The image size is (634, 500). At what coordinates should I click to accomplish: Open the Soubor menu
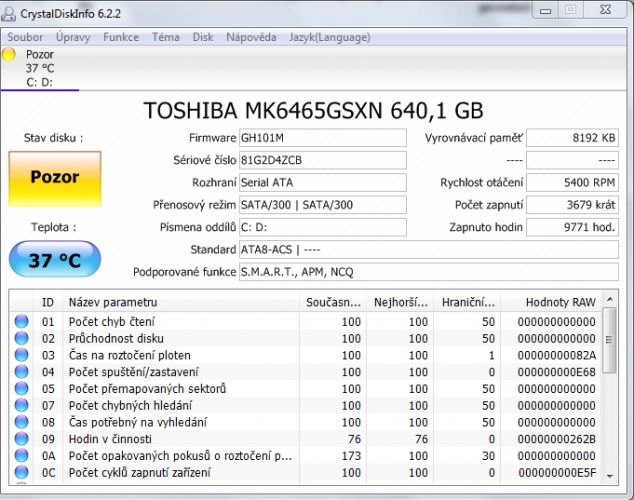coord(25,37)
